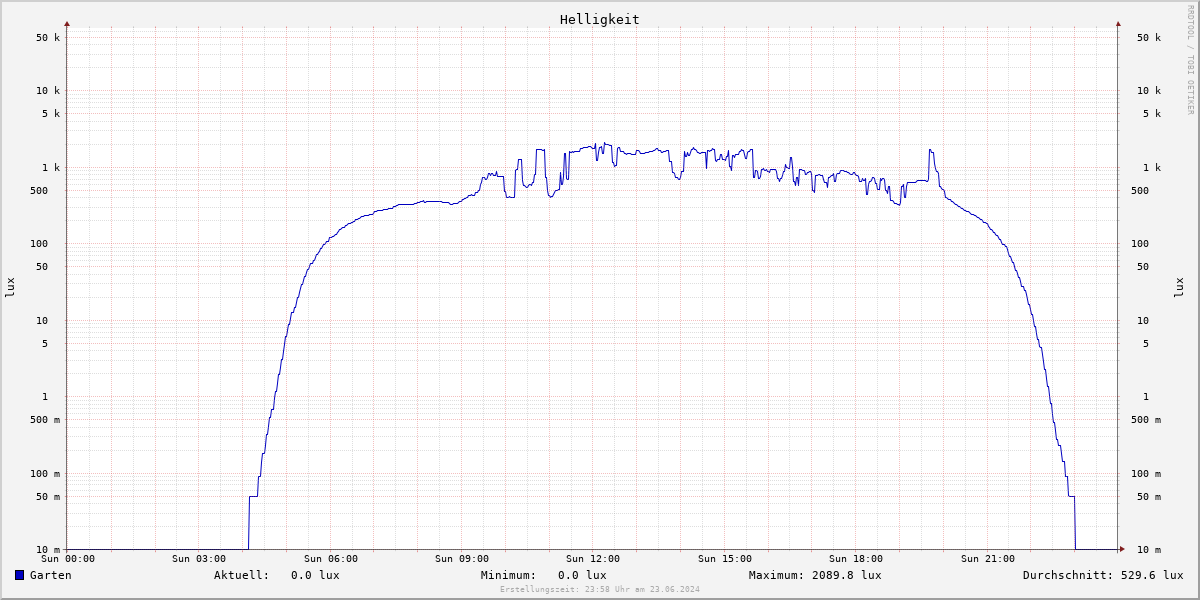Click the Sun 12:00 time axis label
The image size is (1200, 600).
click(x=593, y=559)
